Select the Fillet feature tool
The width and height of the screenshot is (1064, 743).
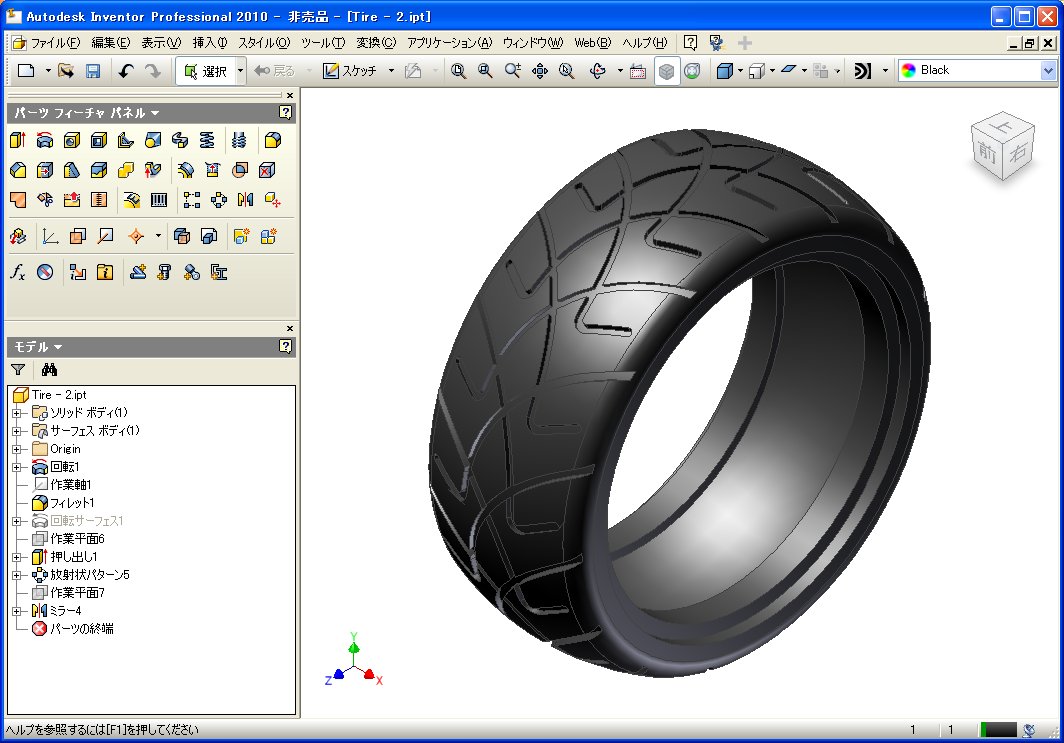[x=273, y=140]
